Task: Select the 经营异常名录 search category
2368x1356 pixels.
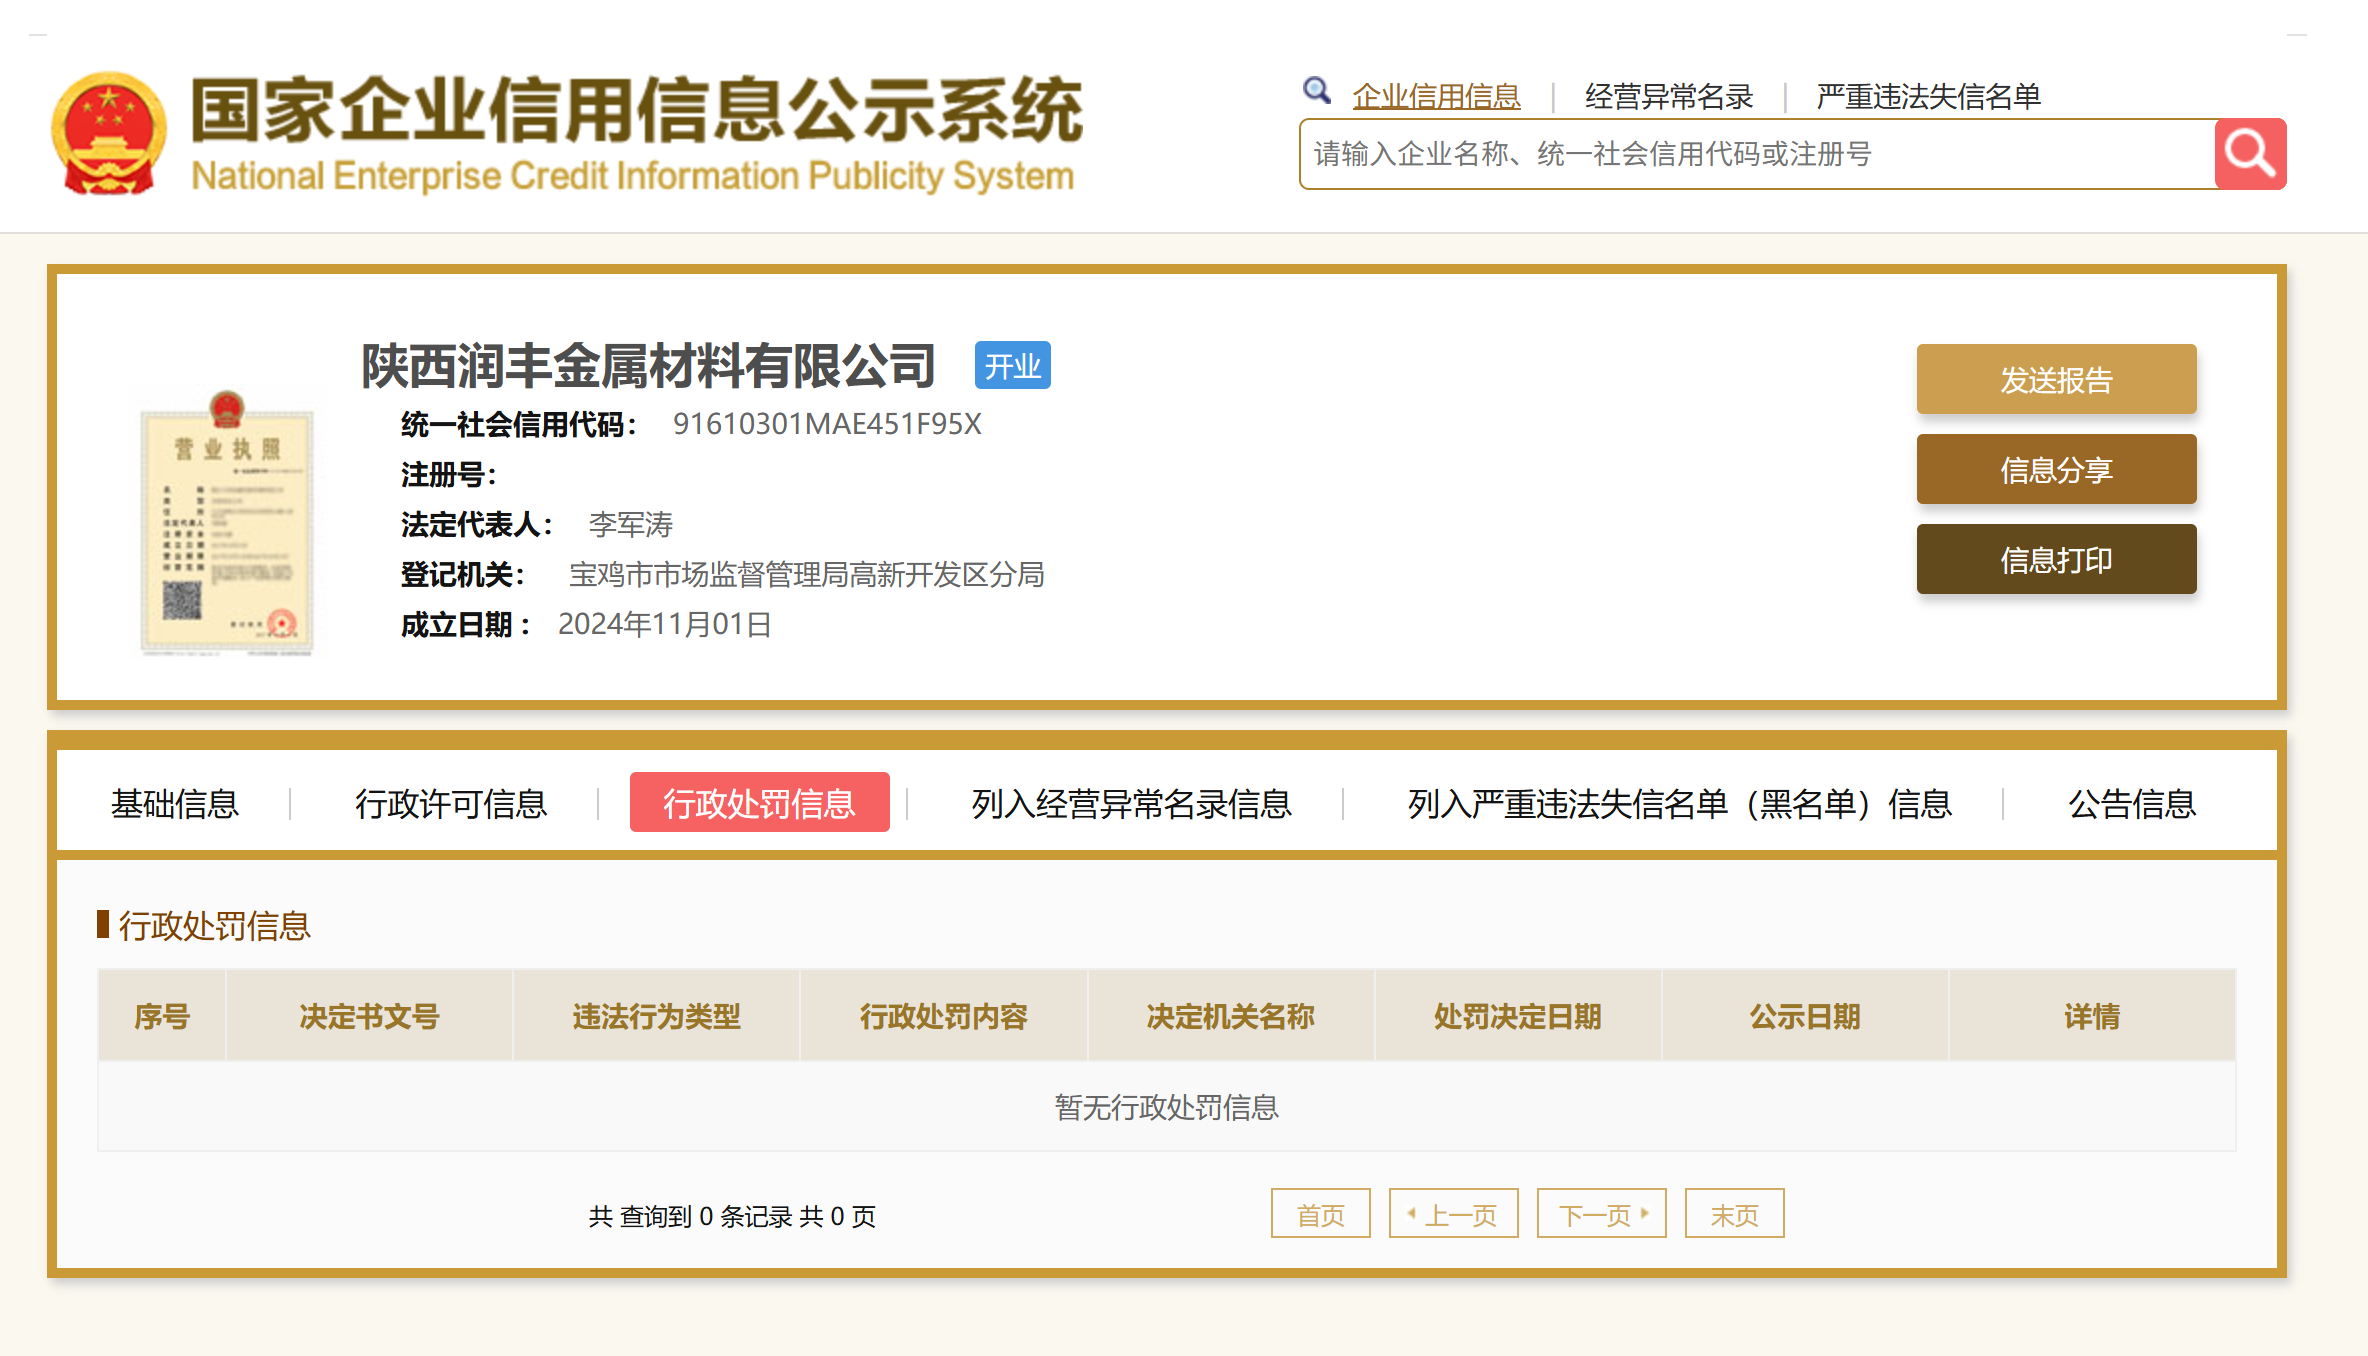Action: (x=1668, y=96)
